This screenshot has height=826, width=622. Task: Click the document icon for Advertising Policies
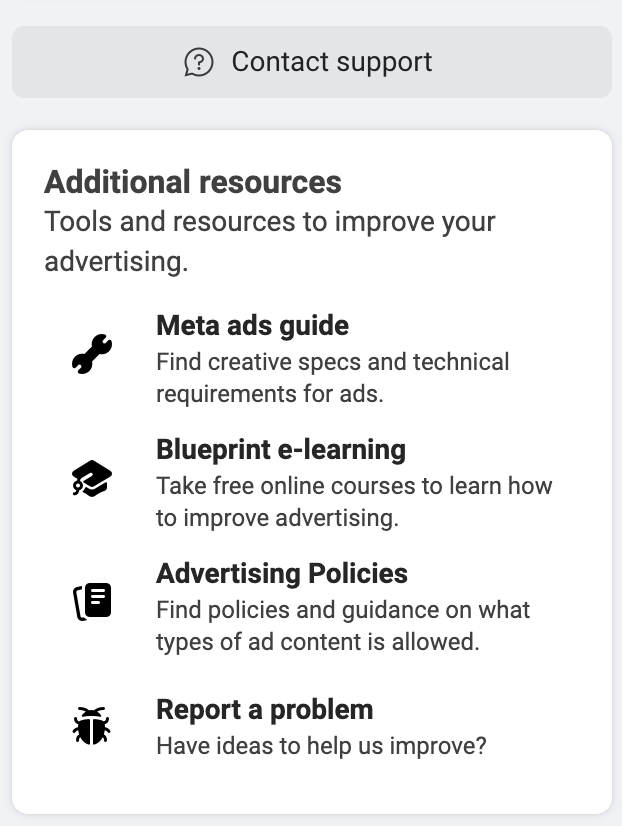coord(92,602)
